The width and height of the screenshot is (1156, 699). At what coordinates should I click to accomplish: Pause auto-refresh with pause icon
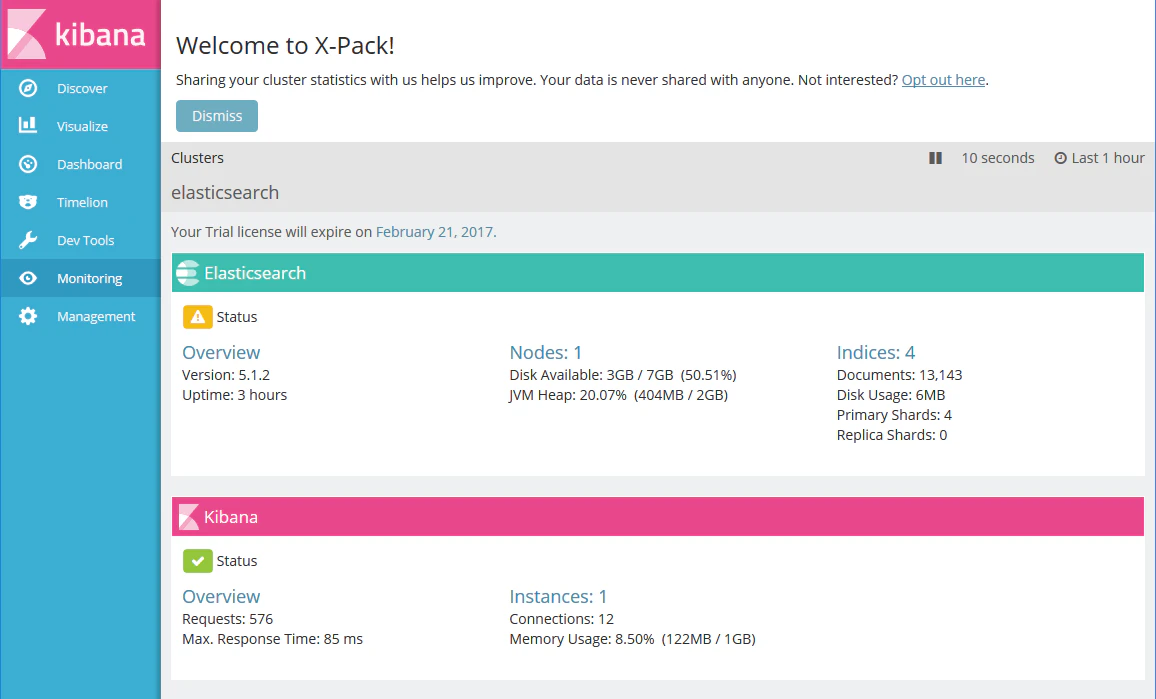(936, 158)
